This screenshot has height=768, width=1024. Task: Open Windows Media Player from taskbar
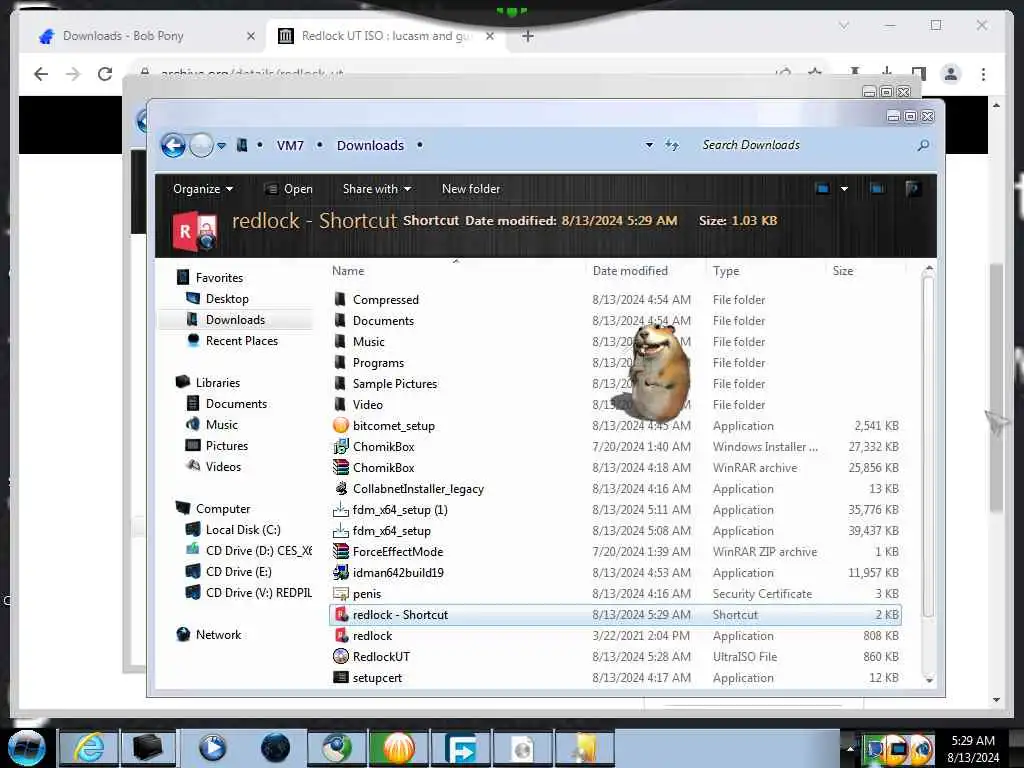tap(212, 748)
